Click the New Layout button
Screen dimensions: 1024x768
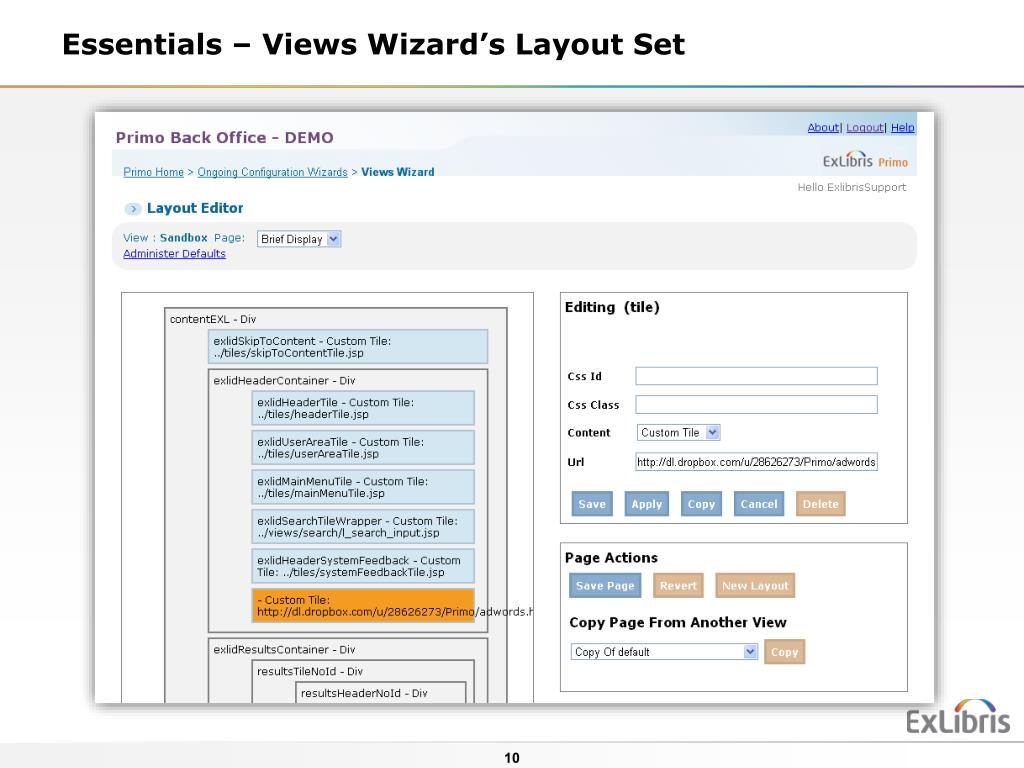tap(755, 586)
